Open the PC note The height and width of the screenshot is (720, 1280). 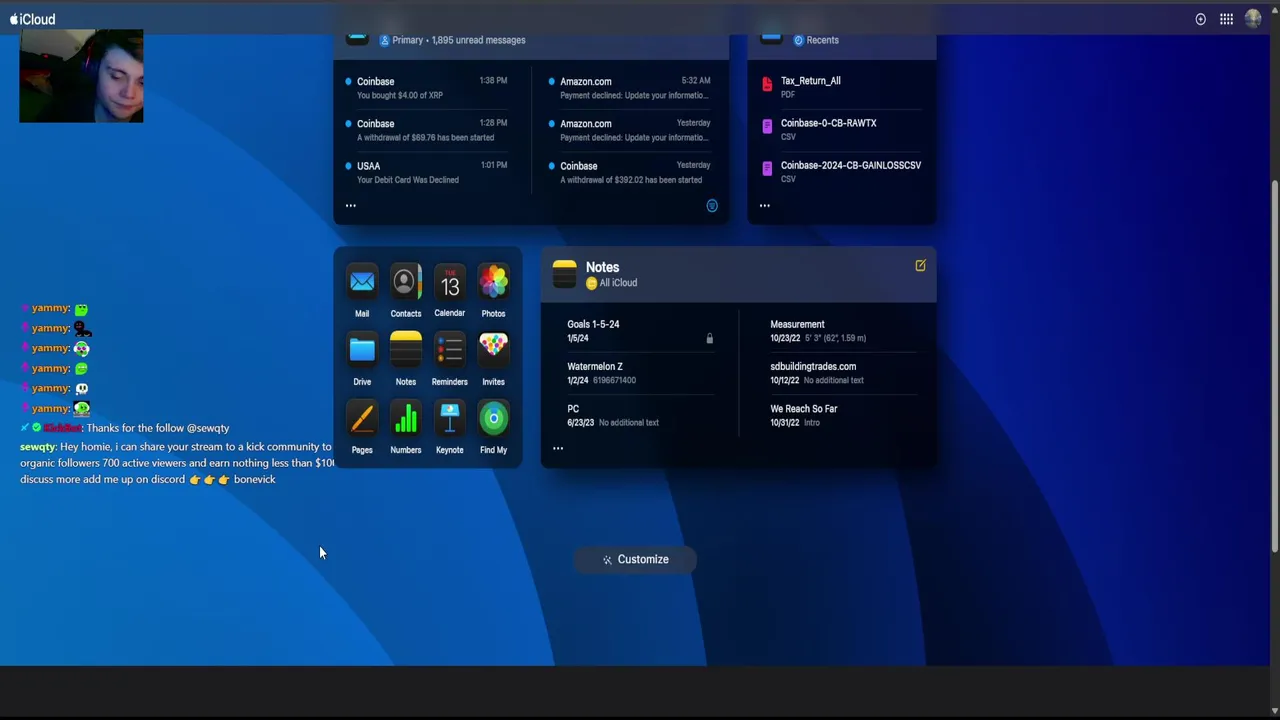click(640, 415)
